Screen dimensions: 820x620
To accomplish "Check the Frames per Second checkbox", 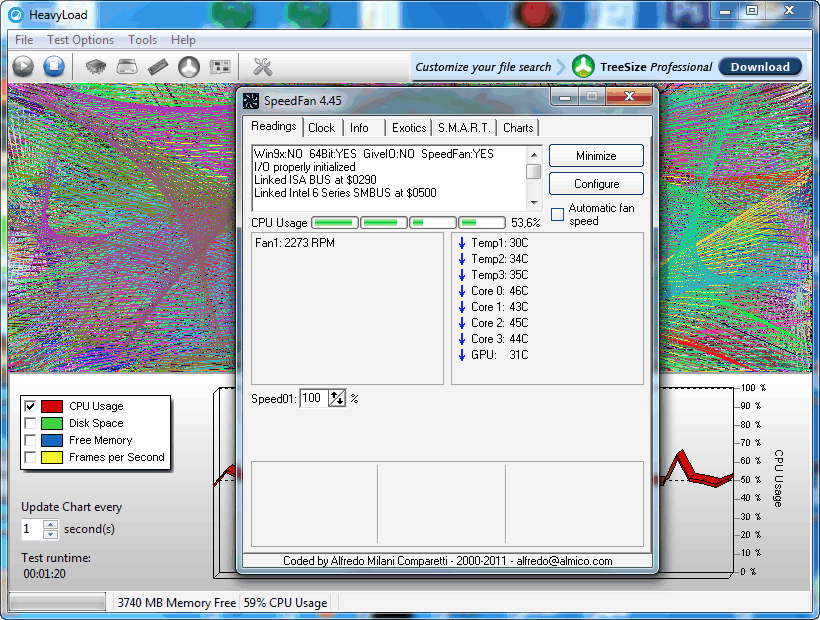I will [x=30, y=457].
